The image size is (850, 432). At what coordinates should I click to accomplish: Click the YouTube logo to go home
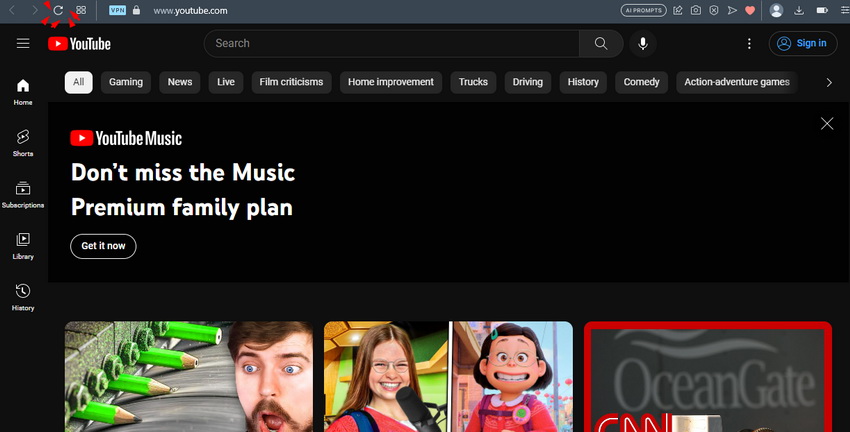pos(79,44)
